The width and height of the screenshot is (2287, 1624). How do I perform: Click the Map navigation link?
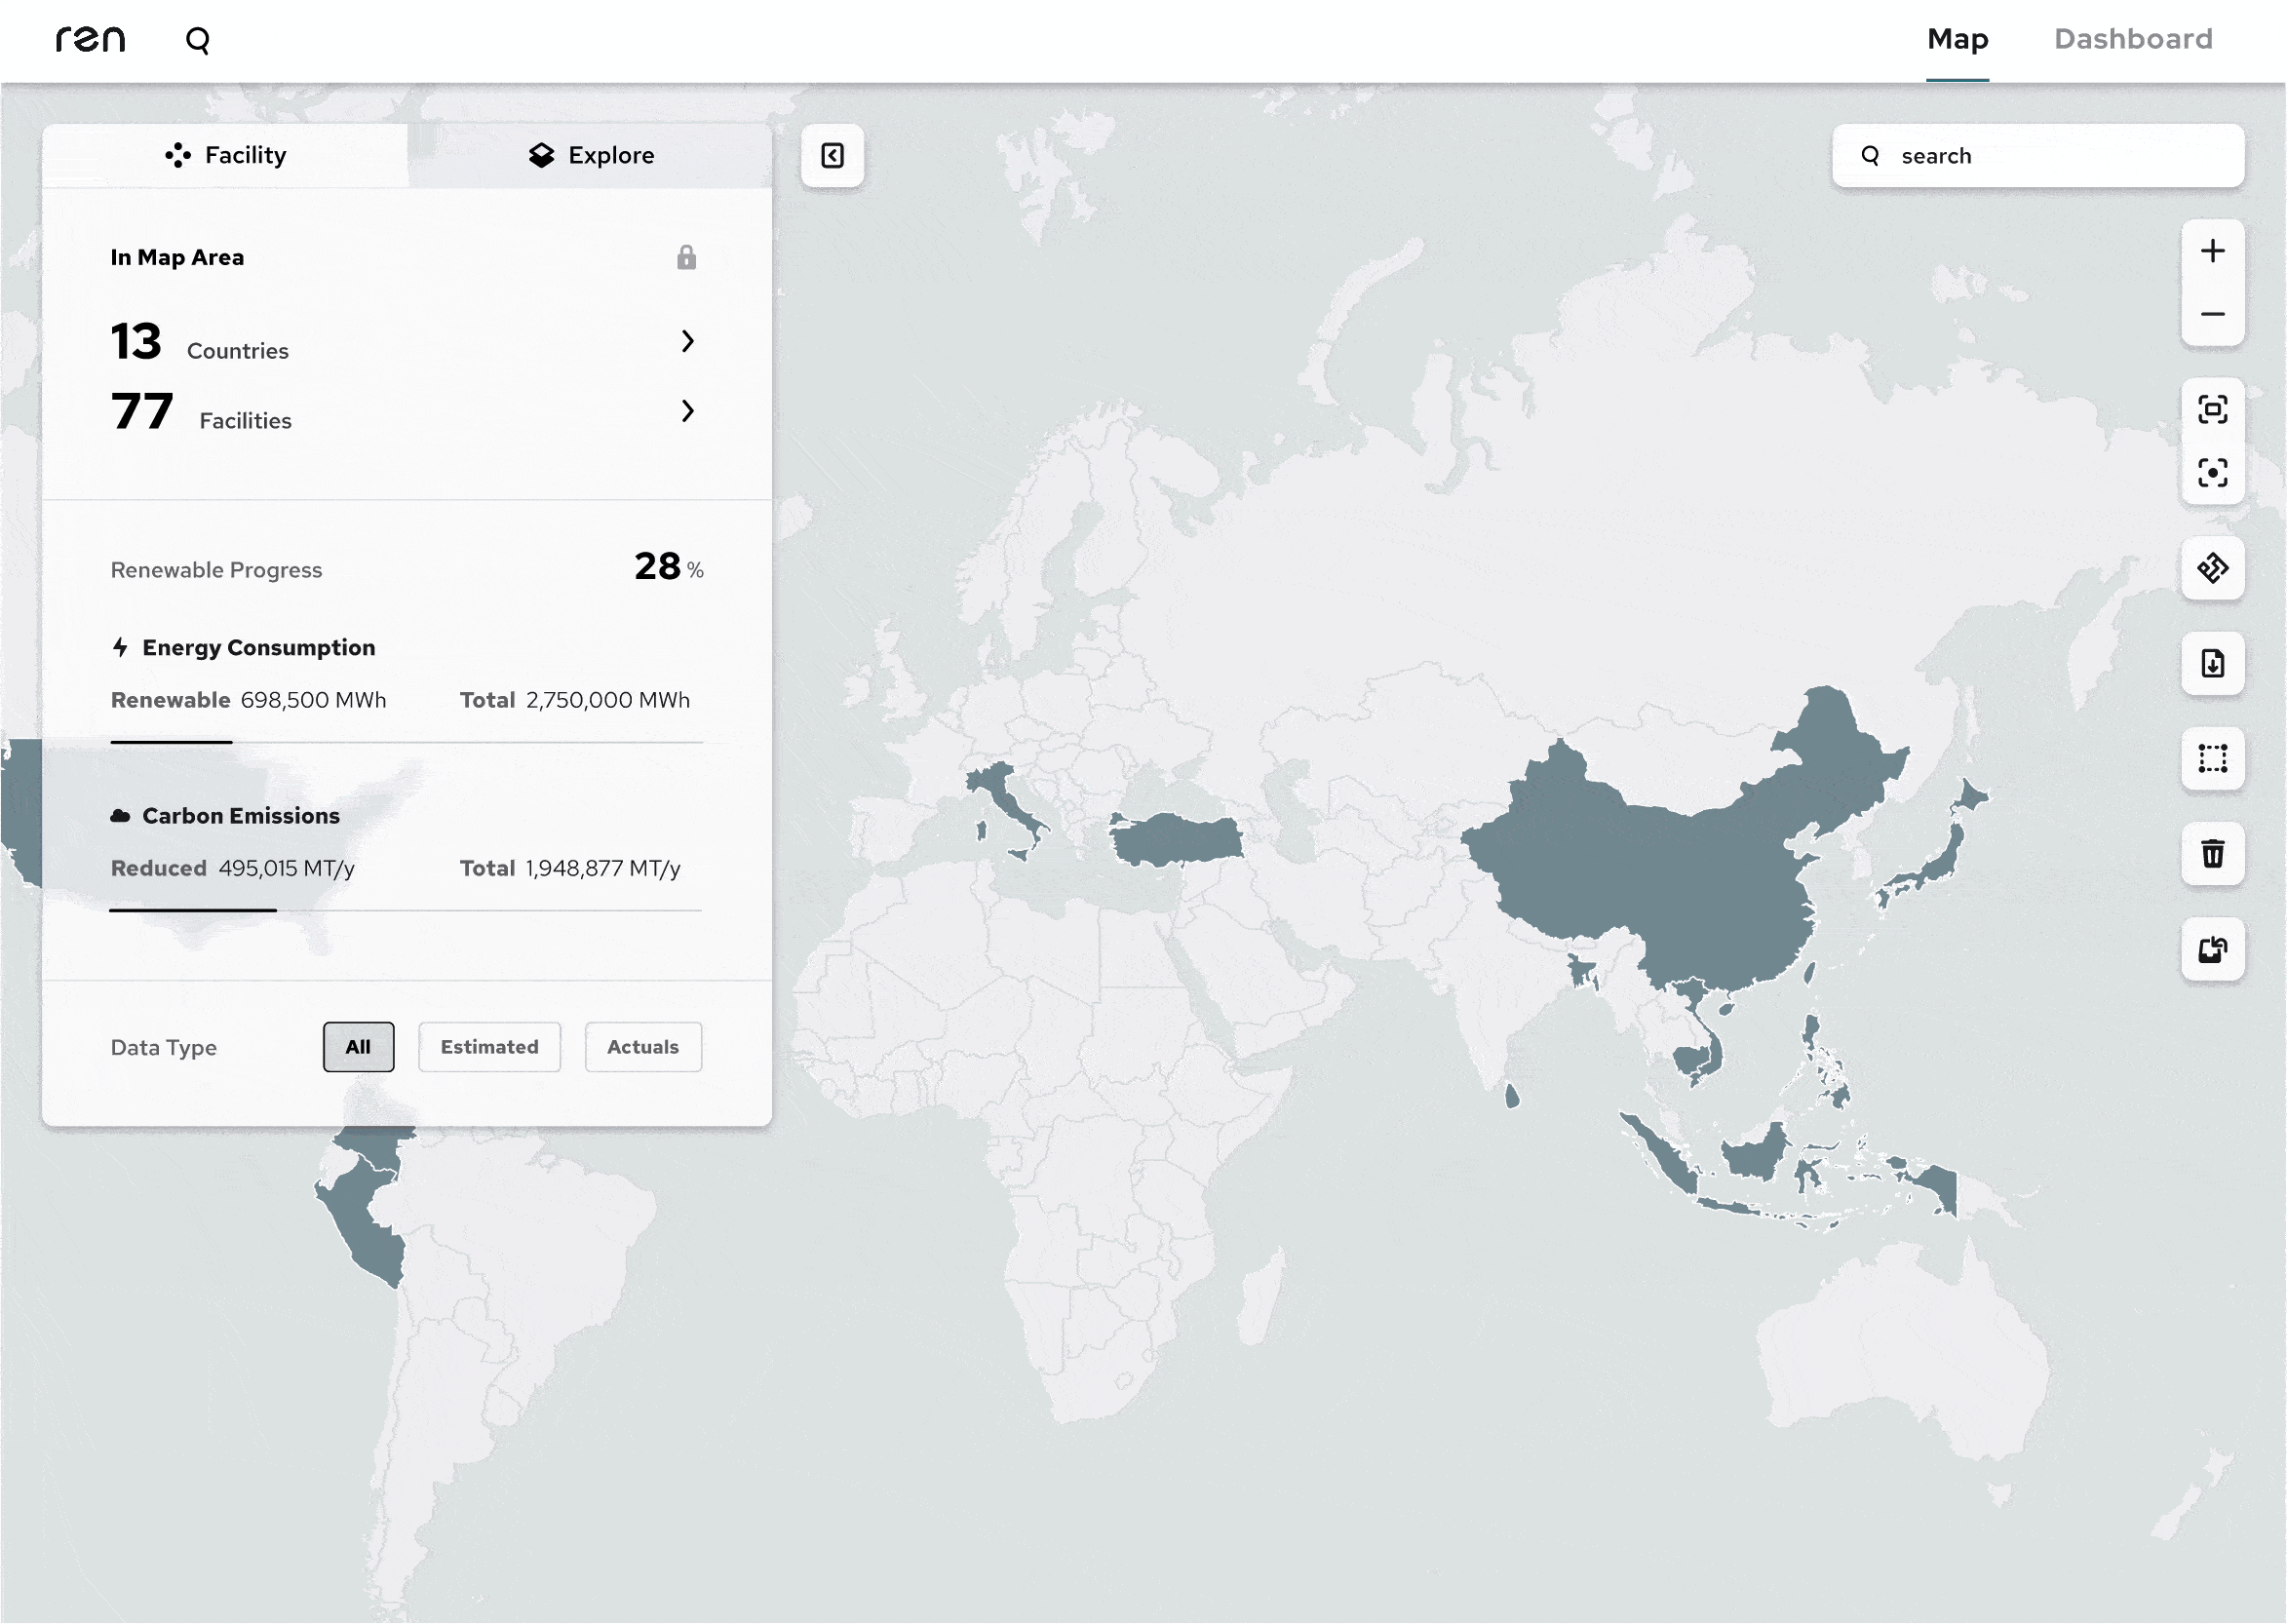click(x=1958, y=39)
